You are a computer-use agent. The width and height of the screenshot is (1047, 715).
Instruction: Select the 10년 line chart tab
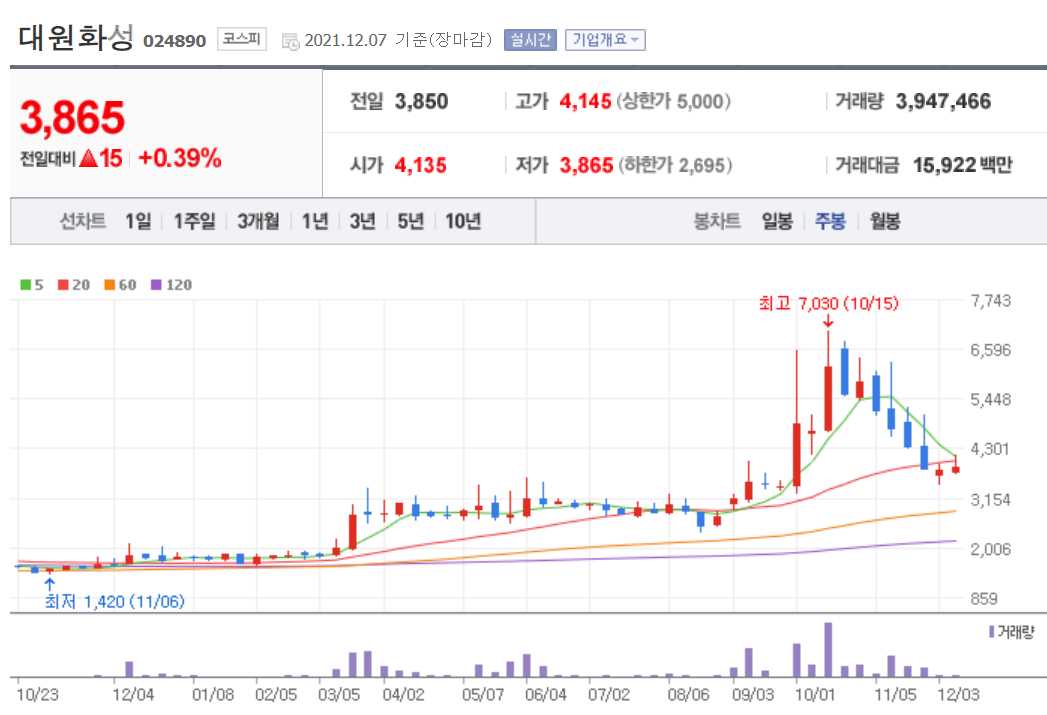click(463, 221)
